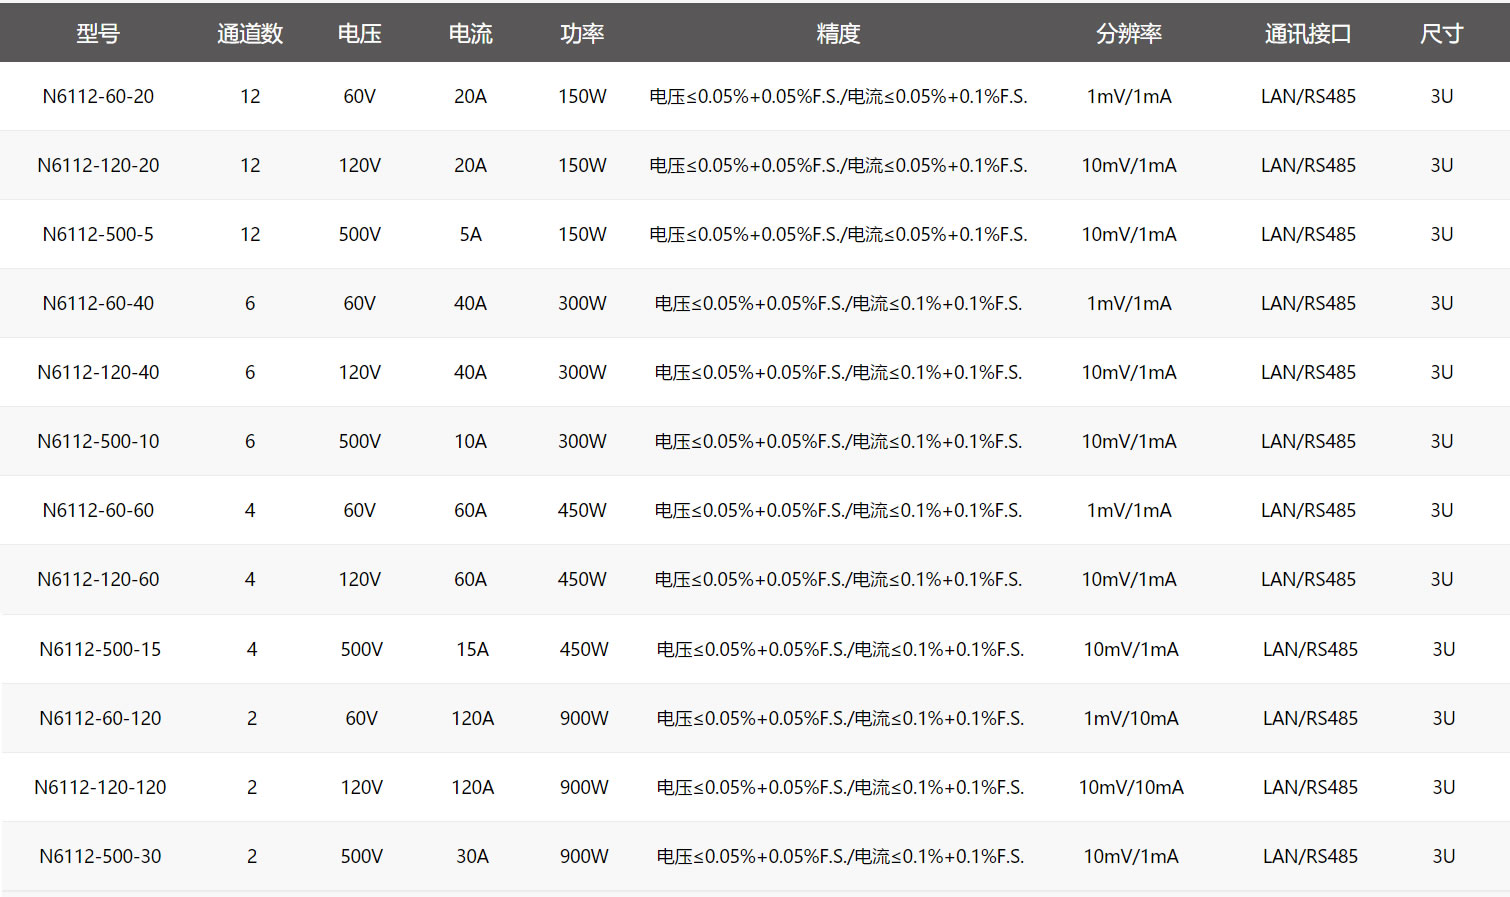Click the 15A current cell
This screenshot has height=897, width=1510.
click(x=472, y=650)
